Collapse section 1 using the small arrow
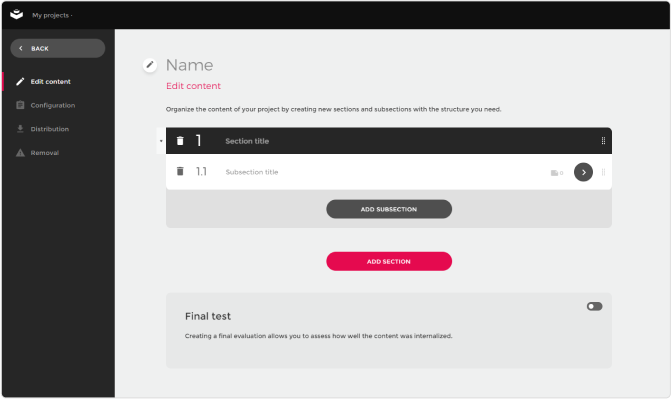 (161, 141)
